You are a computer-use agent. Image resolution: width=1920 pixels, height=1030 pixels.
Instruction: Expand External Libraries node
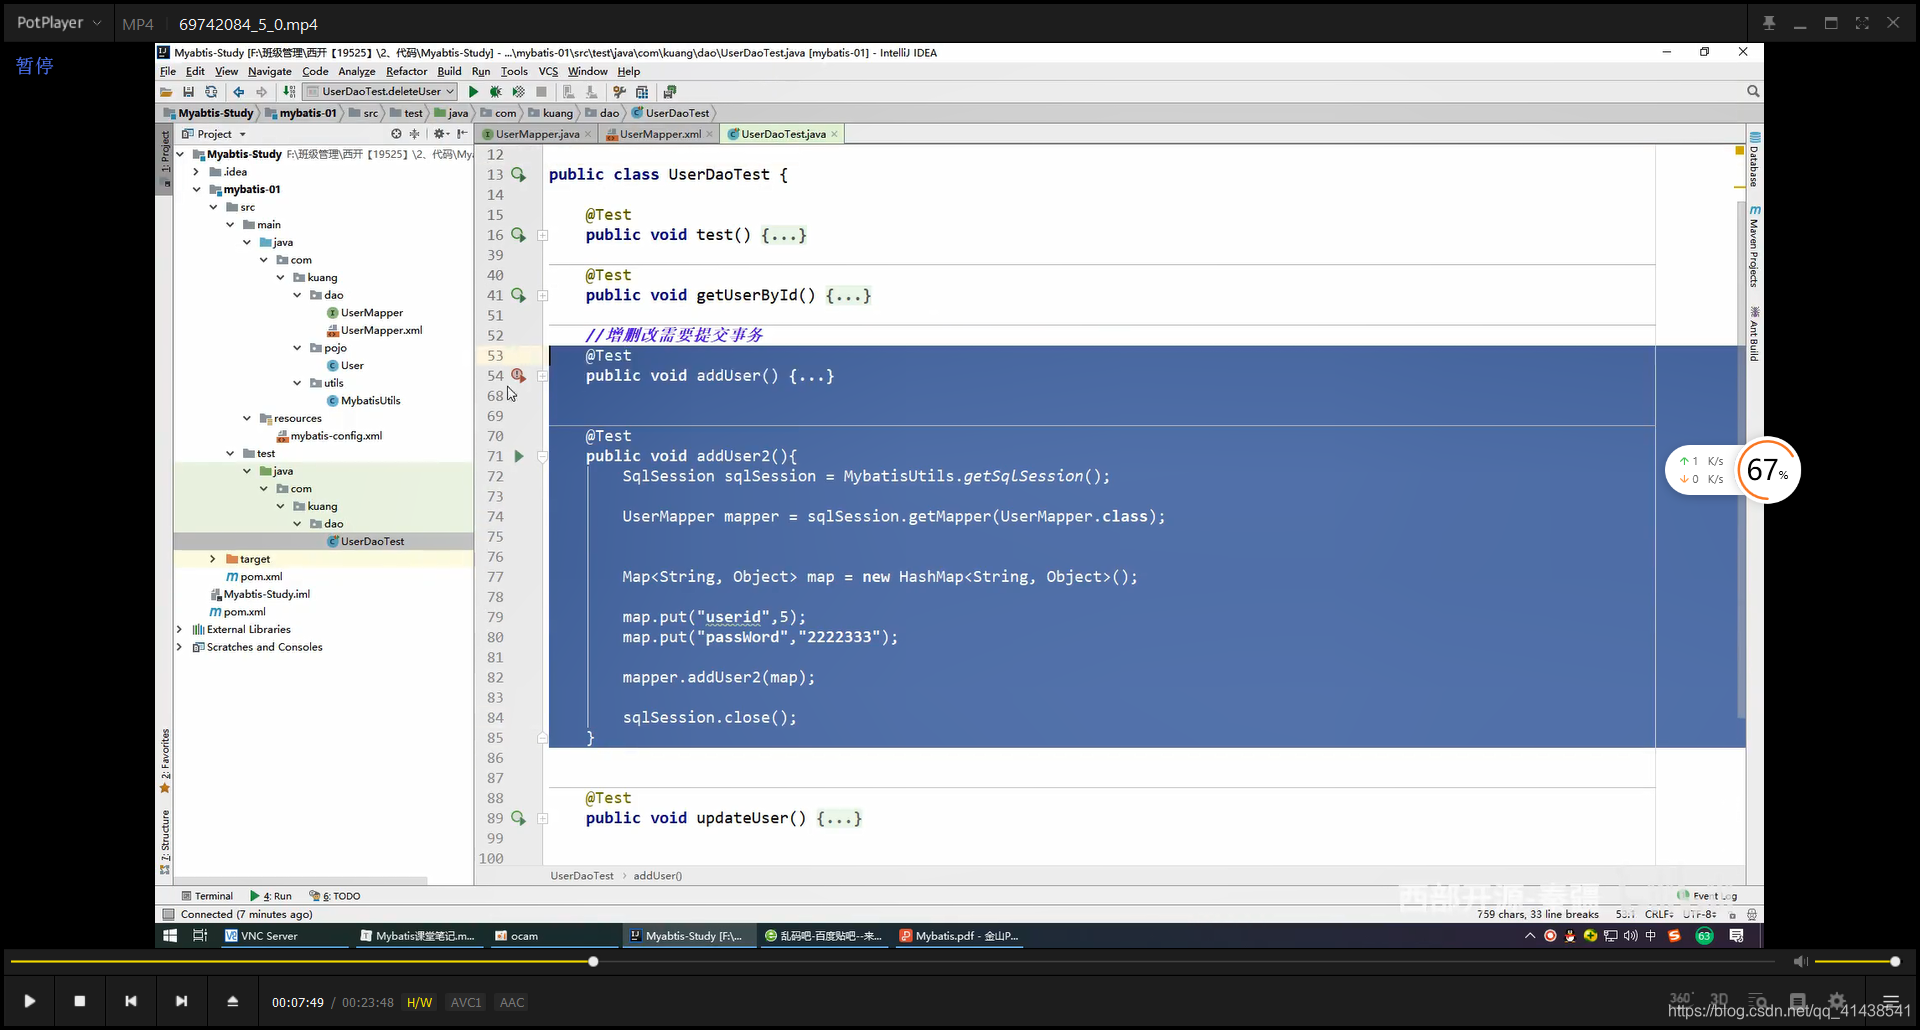pos(180,630)
